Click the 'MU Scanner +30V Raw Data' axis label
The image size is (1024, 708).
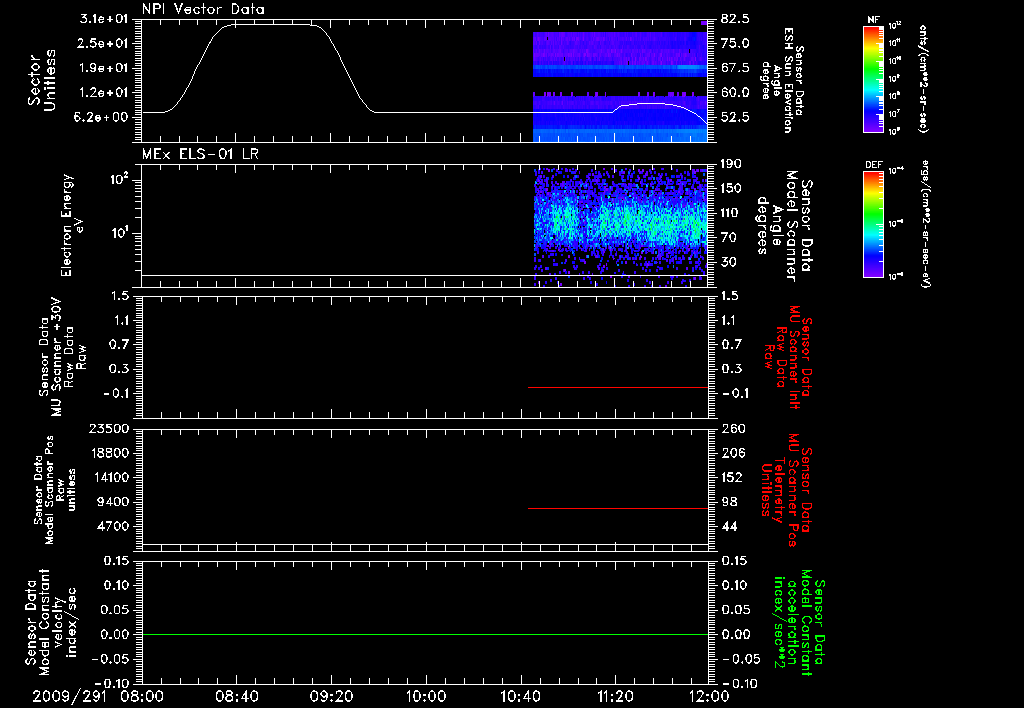pyautogui.click(x=62, y=358)
